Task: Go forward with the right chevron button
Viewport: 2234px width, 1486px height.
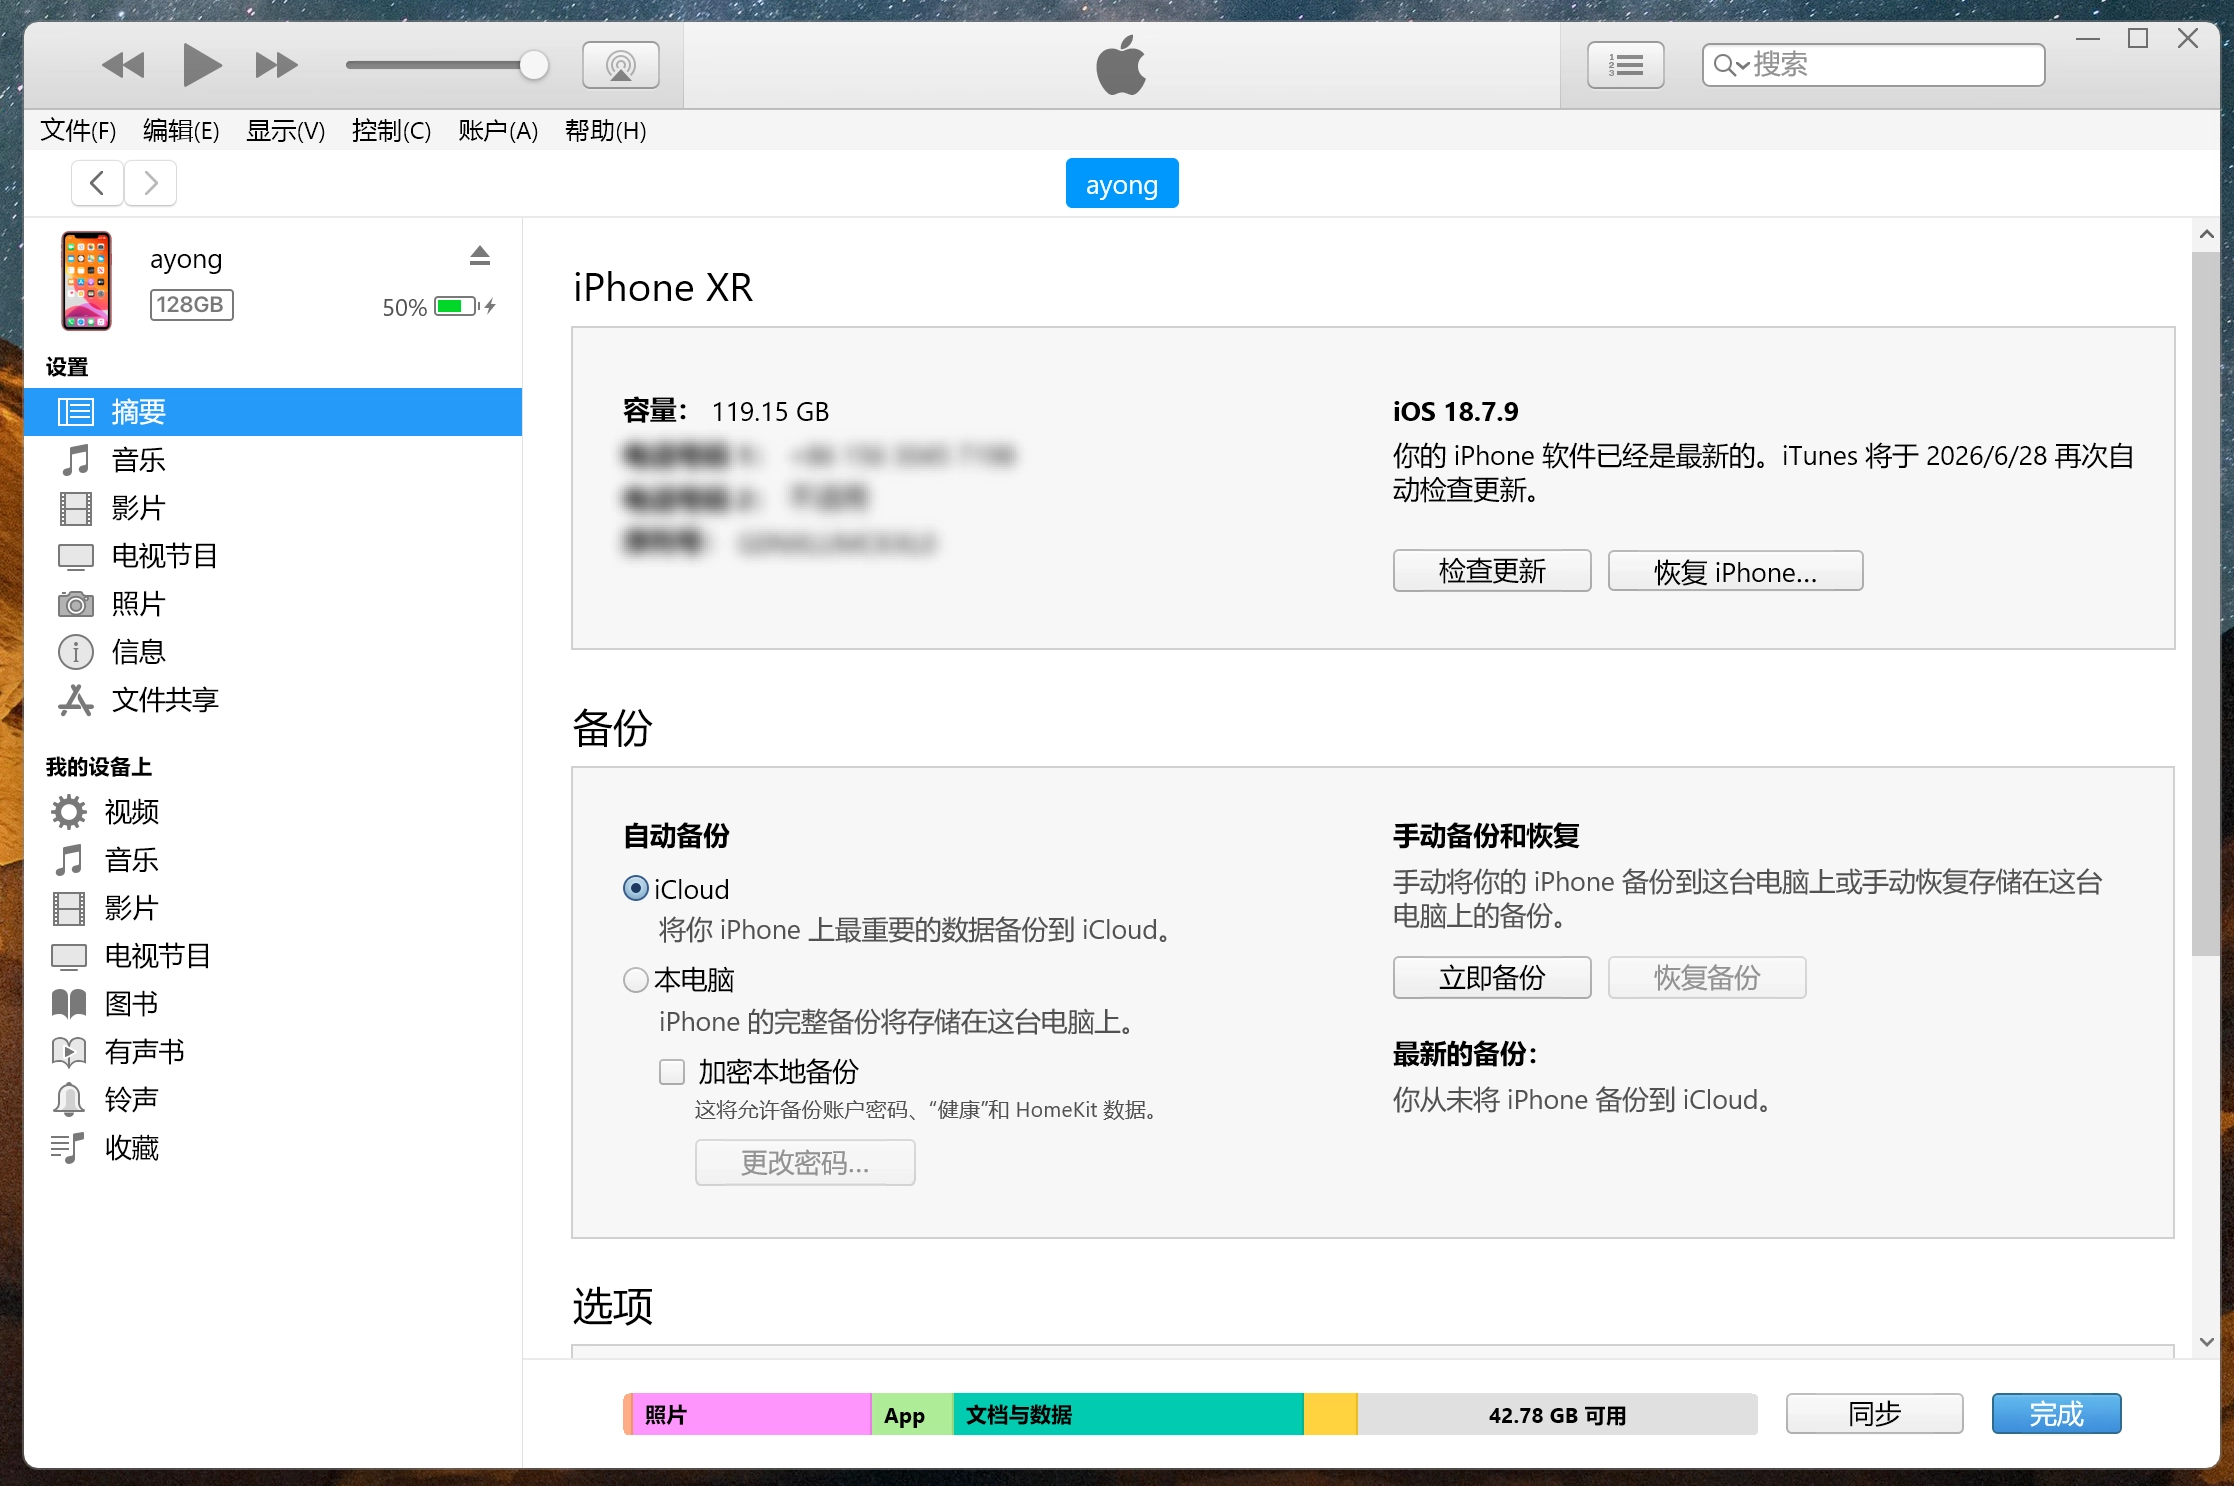Action: click(151, 183)
